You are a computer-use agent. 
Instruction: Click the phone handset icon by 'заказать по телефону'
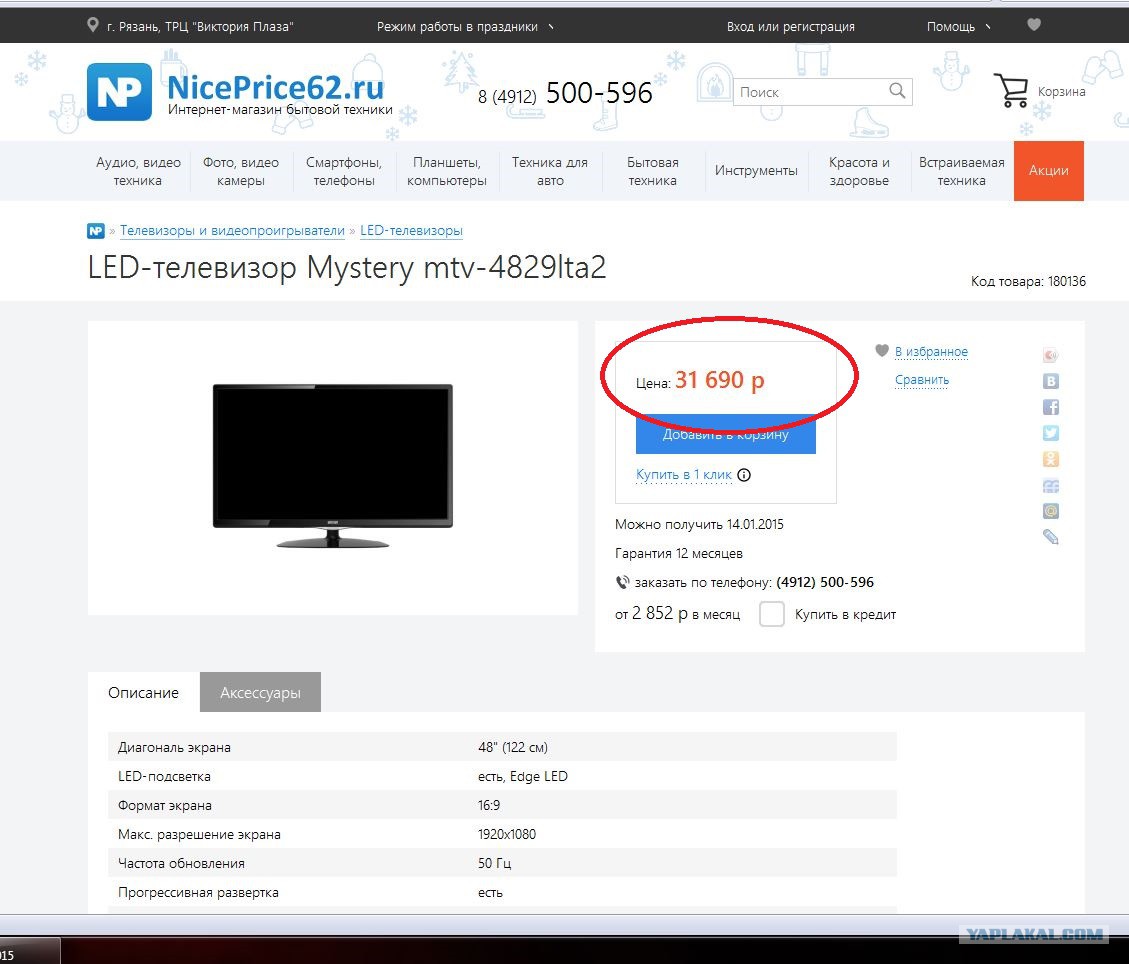pos(622,582)
